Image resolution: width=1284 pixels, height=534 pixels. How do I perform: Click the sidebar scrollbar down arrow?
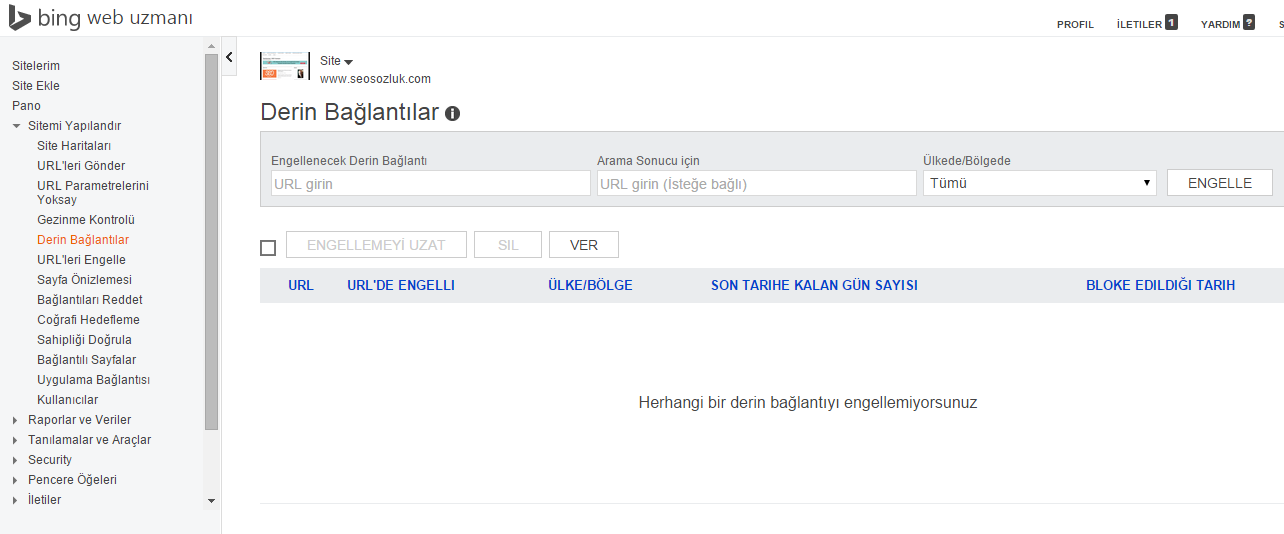[211, 500]
